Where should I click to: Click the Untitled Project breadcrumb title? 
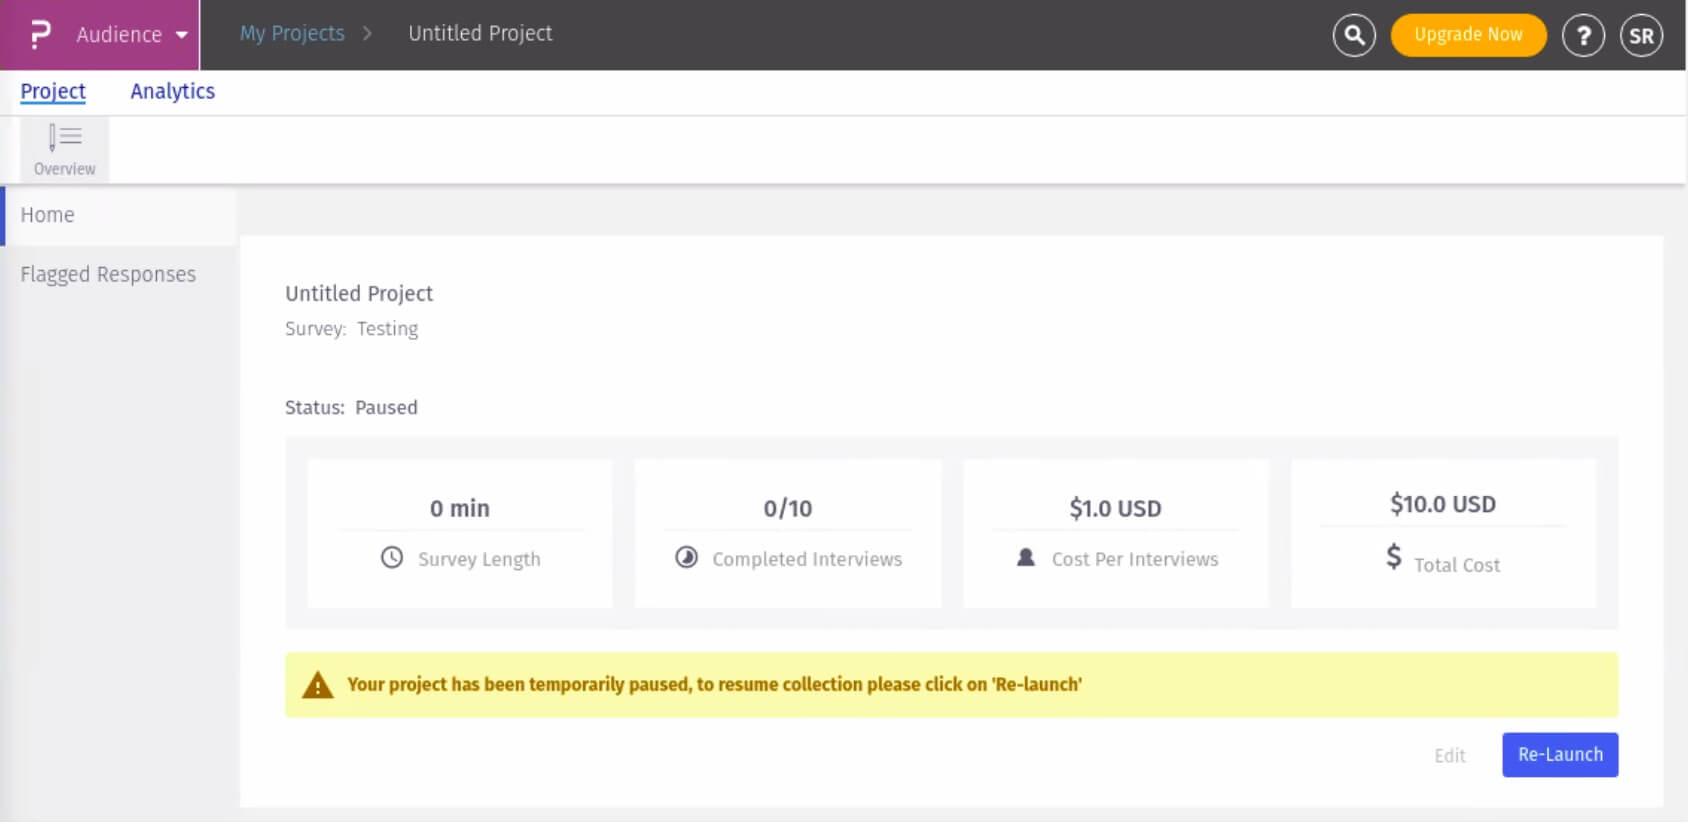(480, 33)
